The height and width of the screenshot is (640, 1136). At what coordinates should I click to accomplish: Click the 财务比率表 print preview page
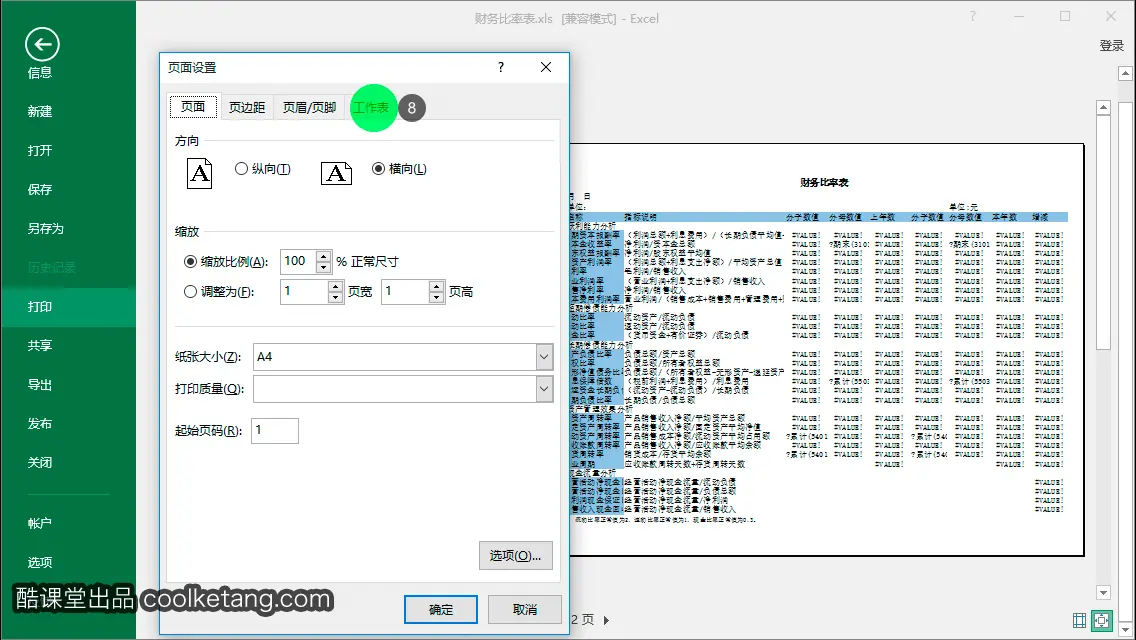(827, 350)
